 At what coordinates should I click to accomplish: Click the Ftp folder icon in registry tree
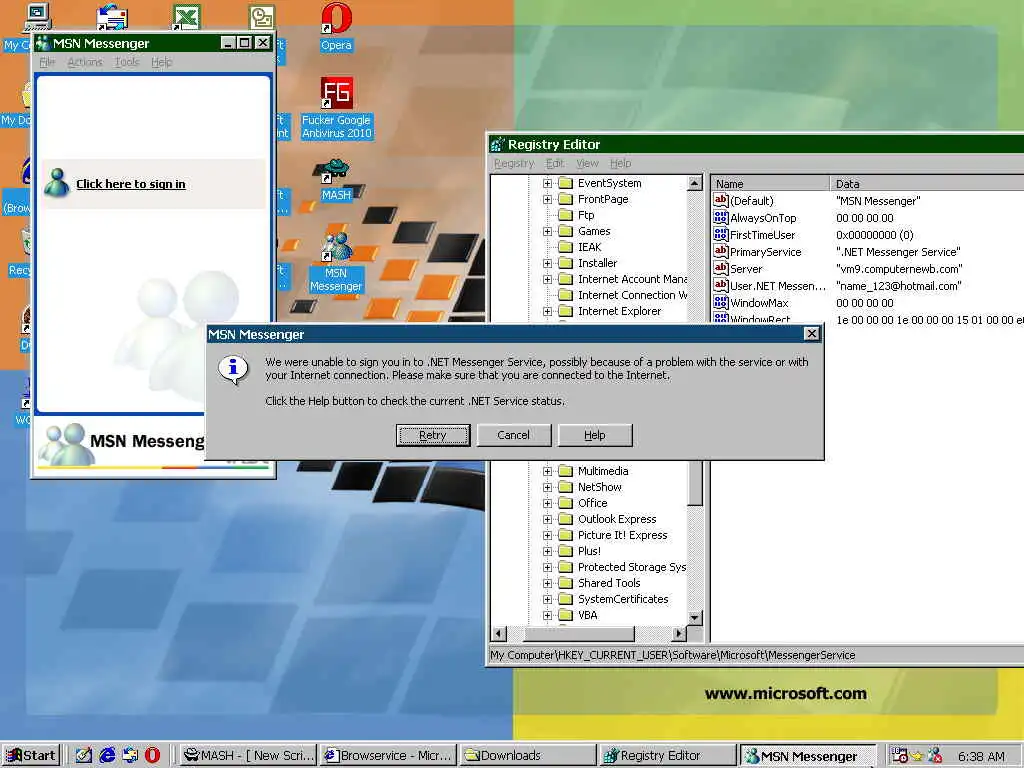coord(566,215)
